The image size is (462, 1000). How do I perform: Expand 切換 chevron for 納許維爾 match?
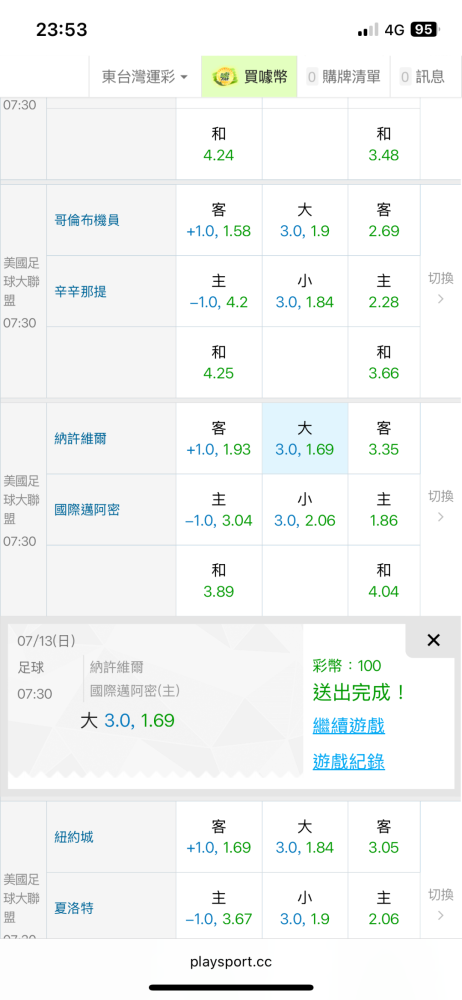(440, 506)
